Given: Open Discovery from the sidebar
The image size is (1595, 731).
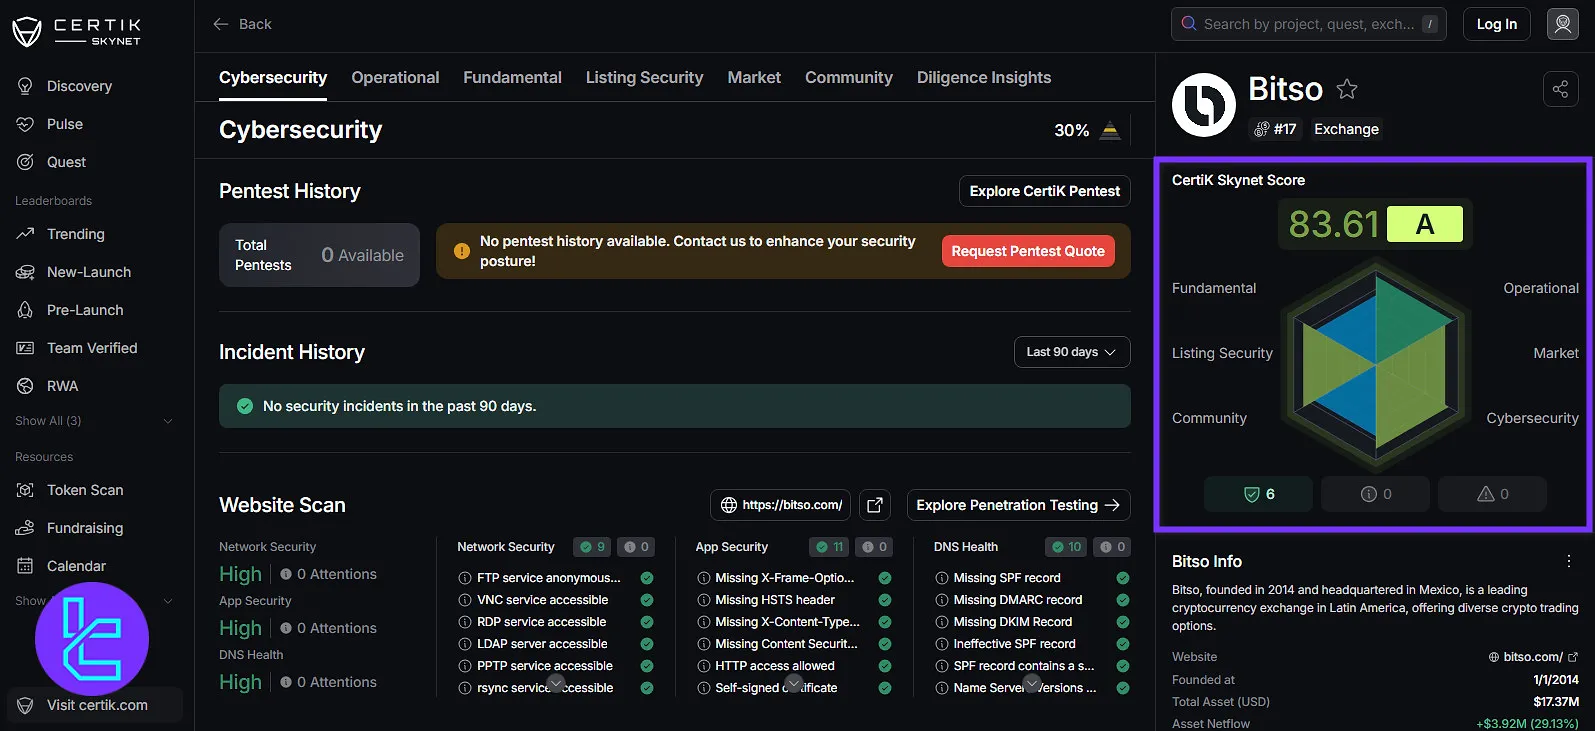Looking at the screenshot, I should click(79, 86).
